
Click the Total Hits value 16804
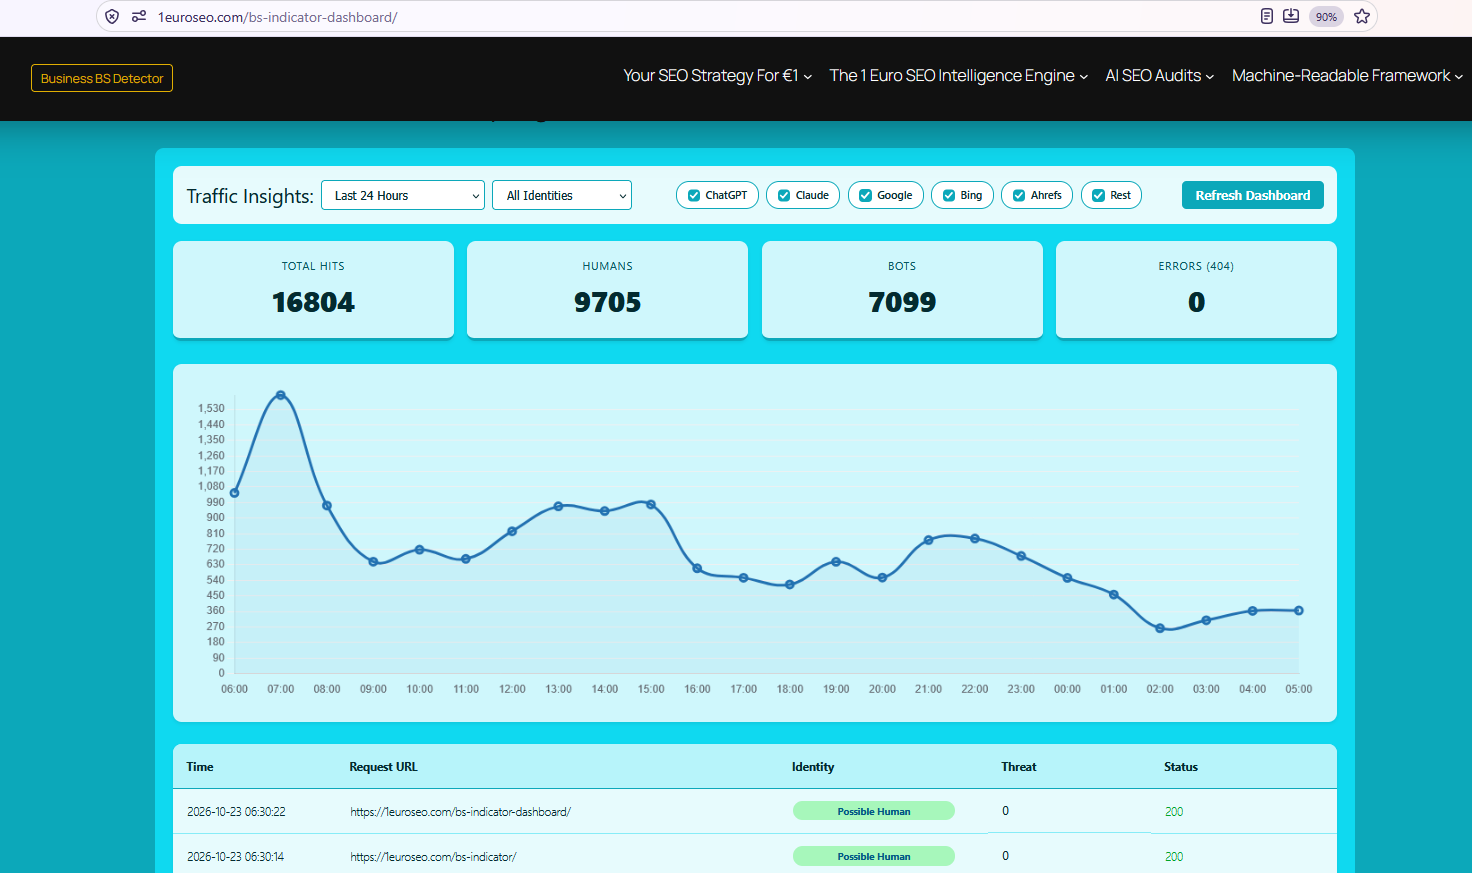click(313, 302)
